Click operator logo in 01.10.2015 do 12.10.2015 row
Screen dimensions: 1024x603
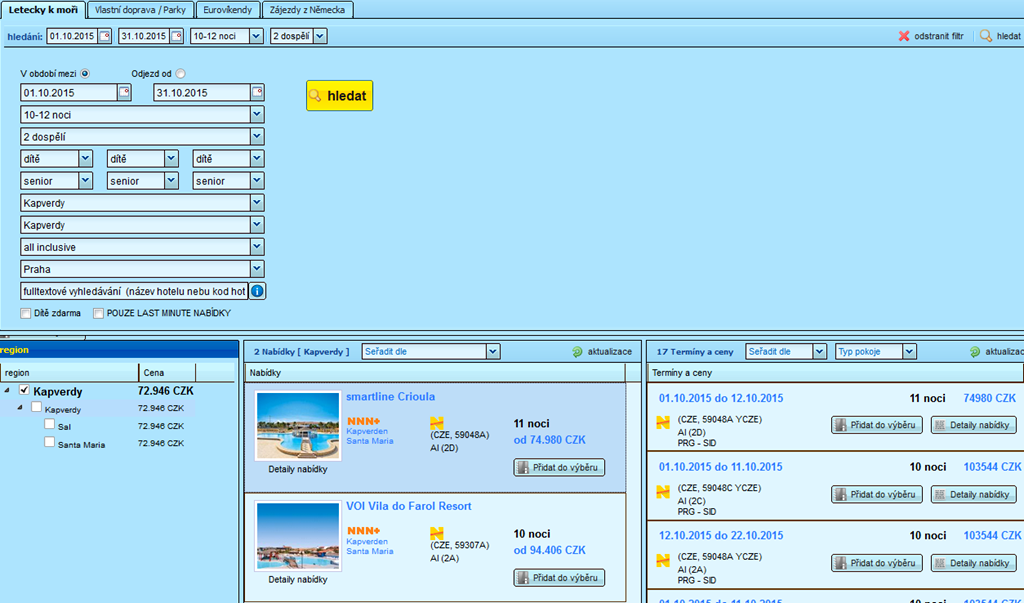coord(663,423)
